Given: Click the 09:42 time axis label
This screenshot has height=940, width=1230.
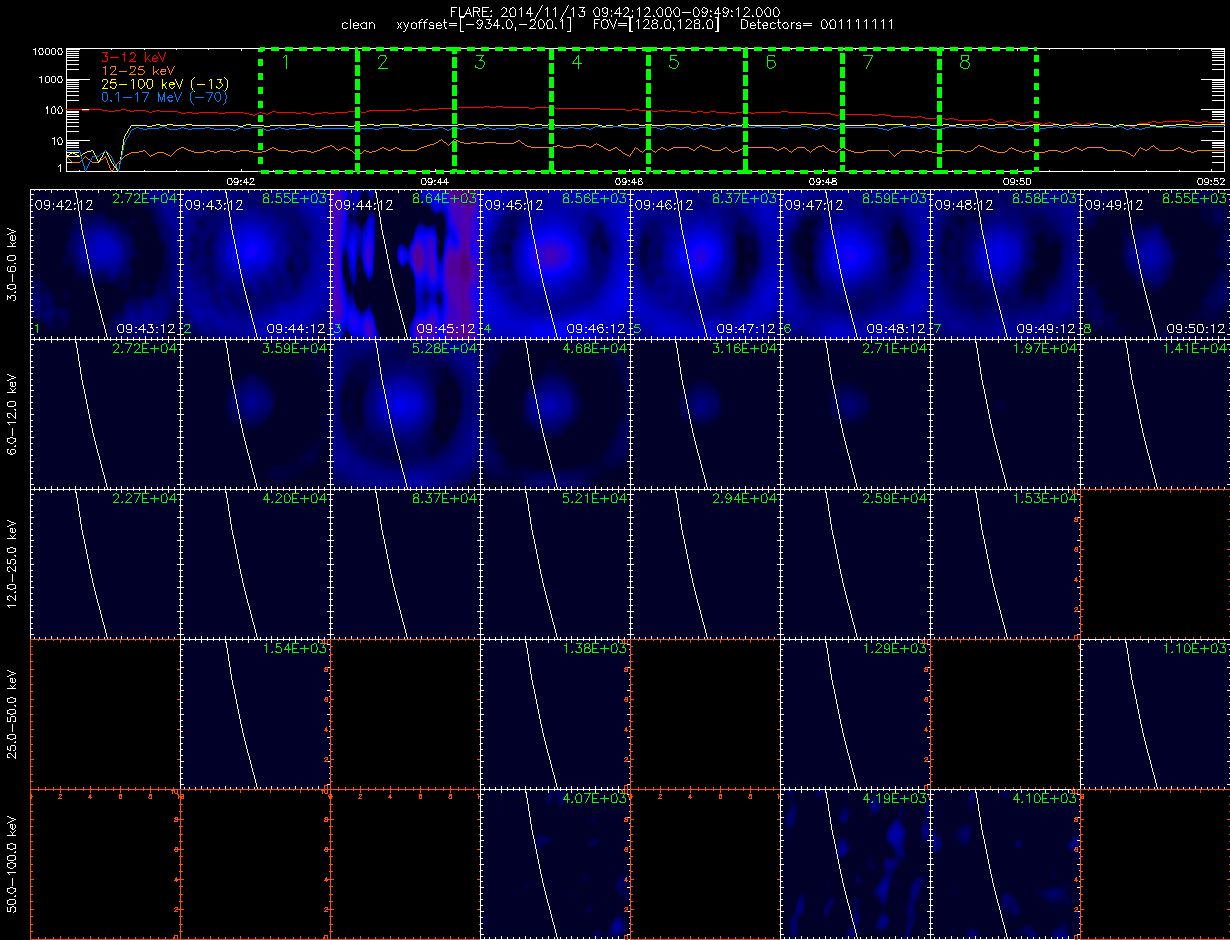Looking at the screenshot, I should pyautogui.click(x=241, y=181).
